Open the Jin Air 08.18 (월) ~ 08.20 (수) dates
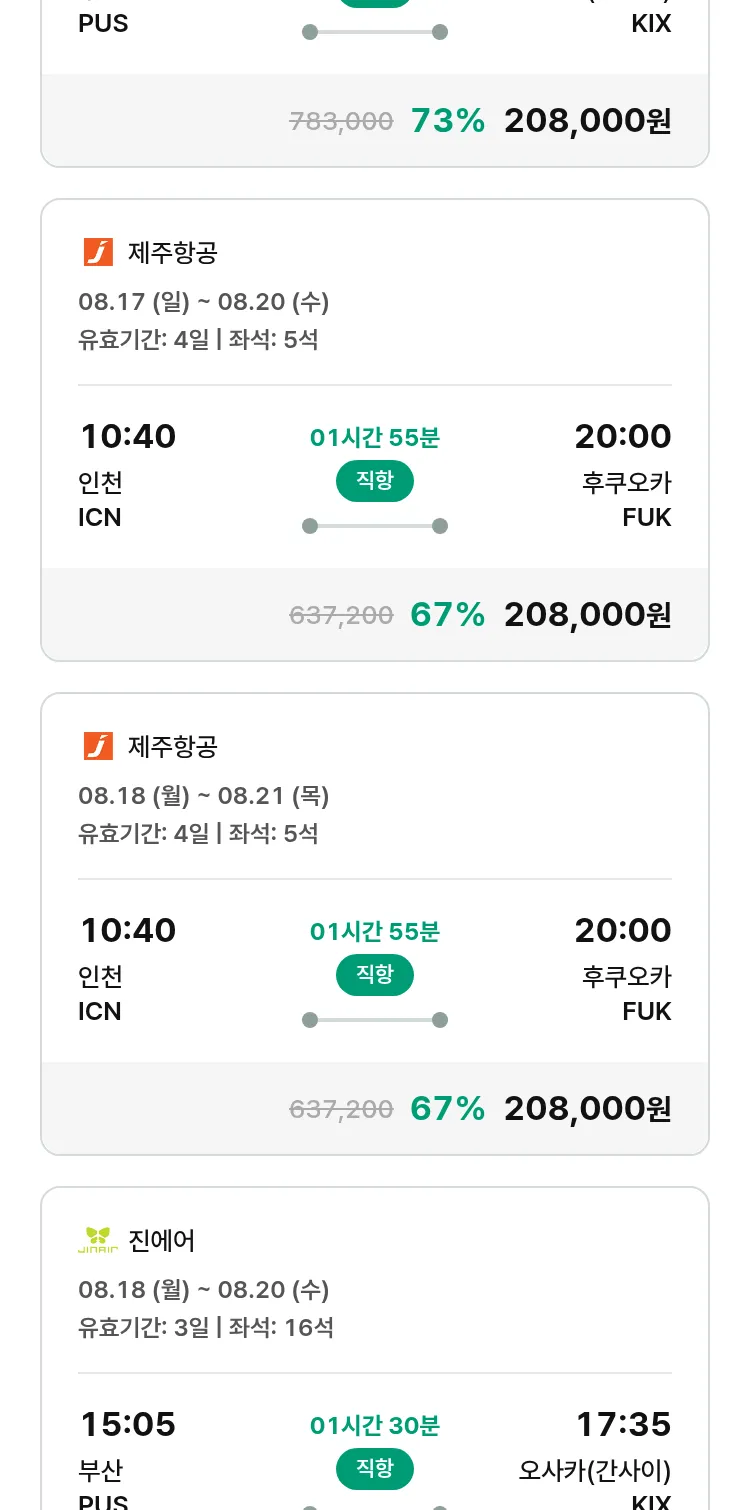Viewport: 750px width, 1510px height. point(204,1290)
